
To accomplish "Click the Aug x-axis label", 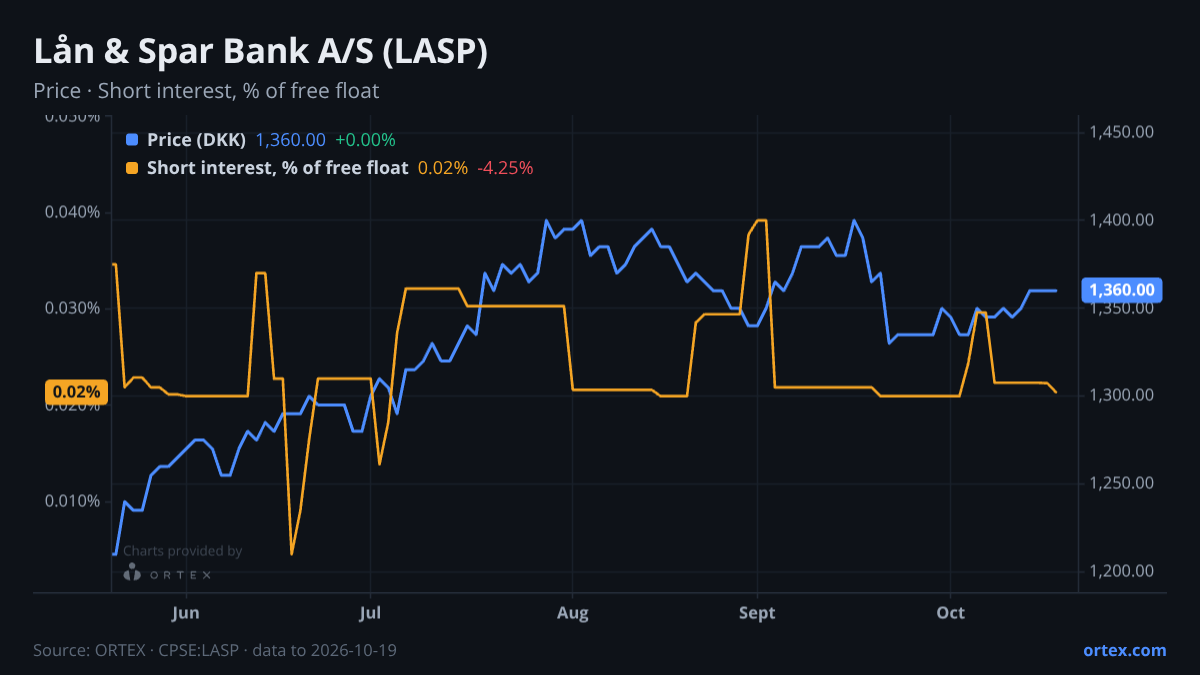I will click(x=572, y=613).
